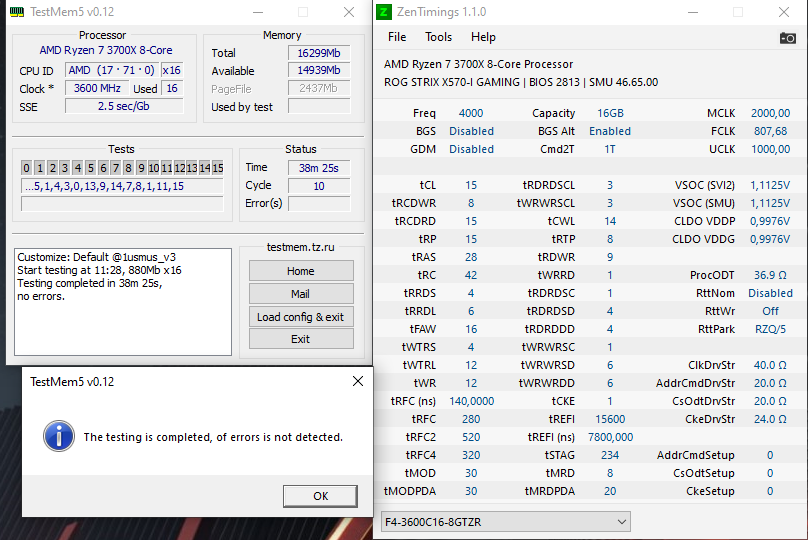Click the tRFC (ns) value 140,0000

point(471,401)
